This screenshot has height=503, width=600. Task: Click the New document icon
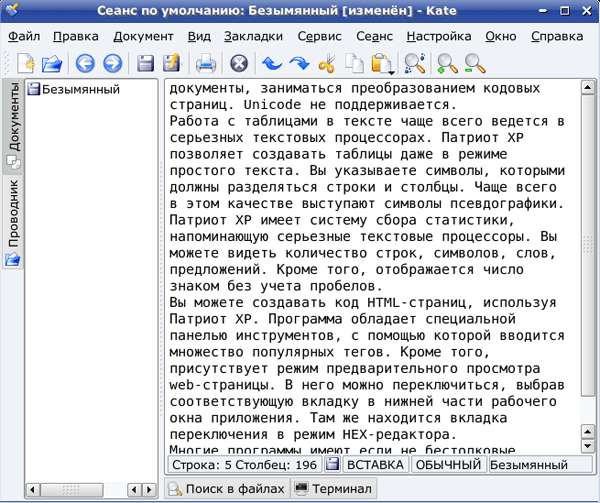click(x=25, y=64)
